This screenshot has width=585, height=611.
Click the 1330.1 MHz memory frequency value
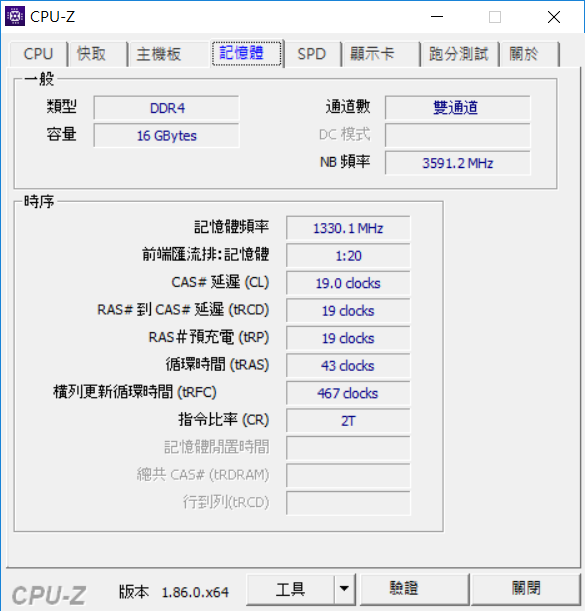348,228
